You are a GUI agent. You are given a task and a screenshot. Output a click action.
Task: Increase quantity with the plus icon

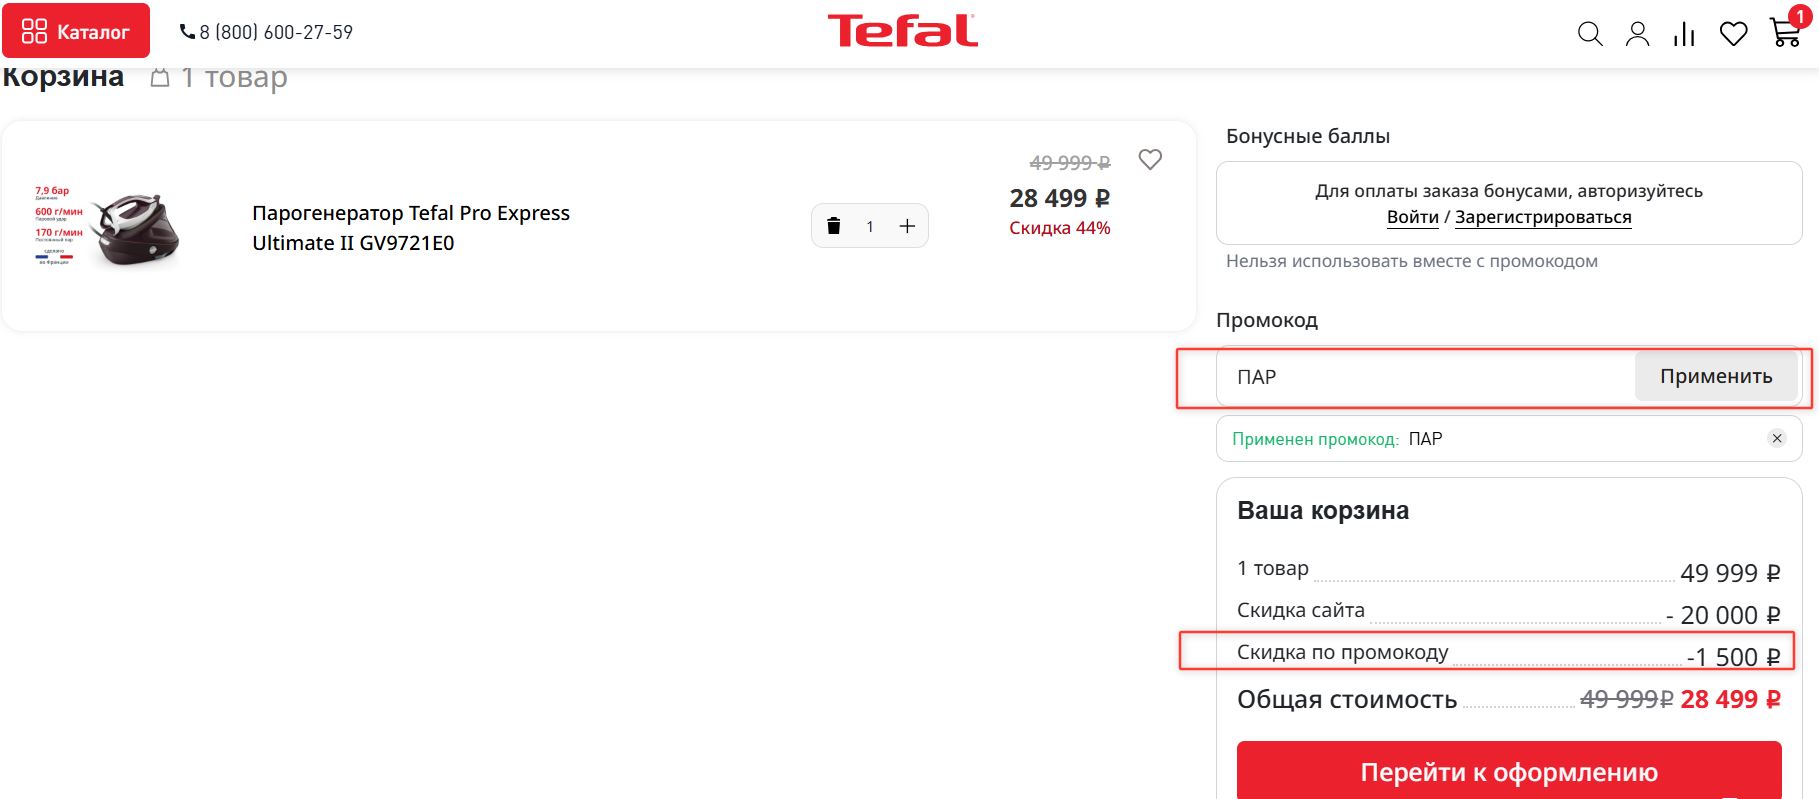[x=907, y=226]
